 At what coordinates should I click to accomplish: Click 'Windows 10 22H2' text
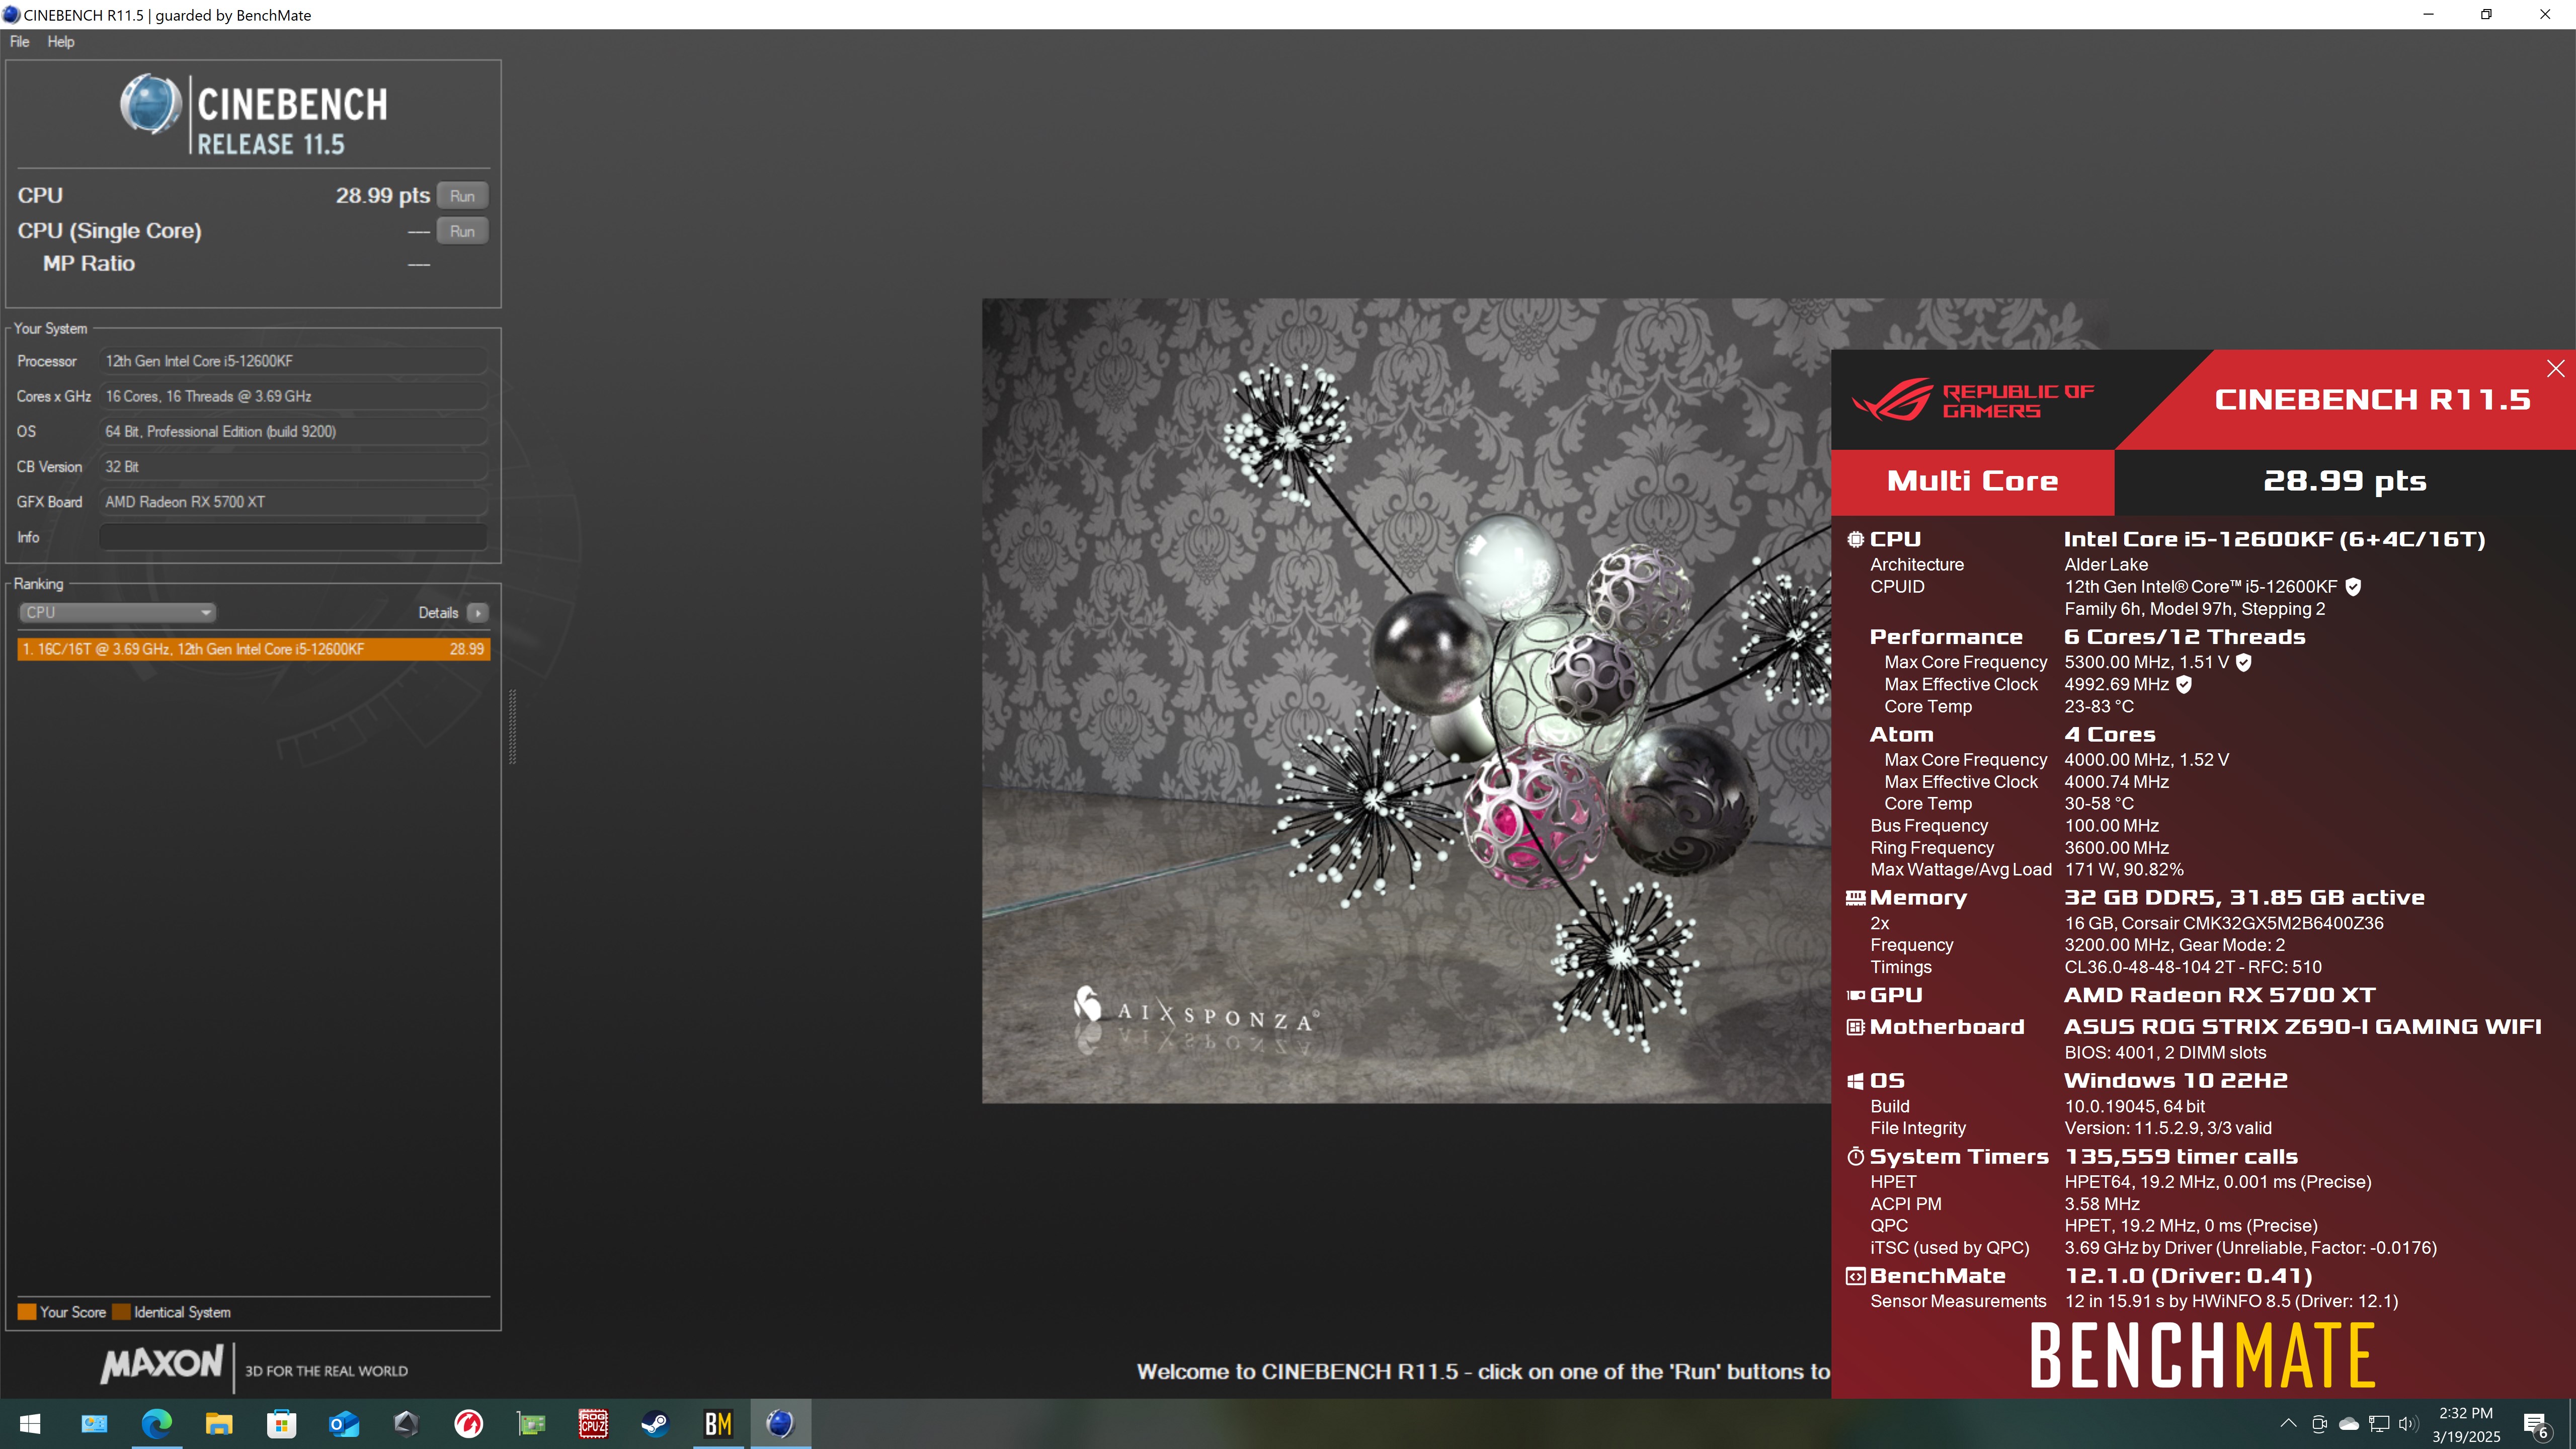pos(2175,1081)
